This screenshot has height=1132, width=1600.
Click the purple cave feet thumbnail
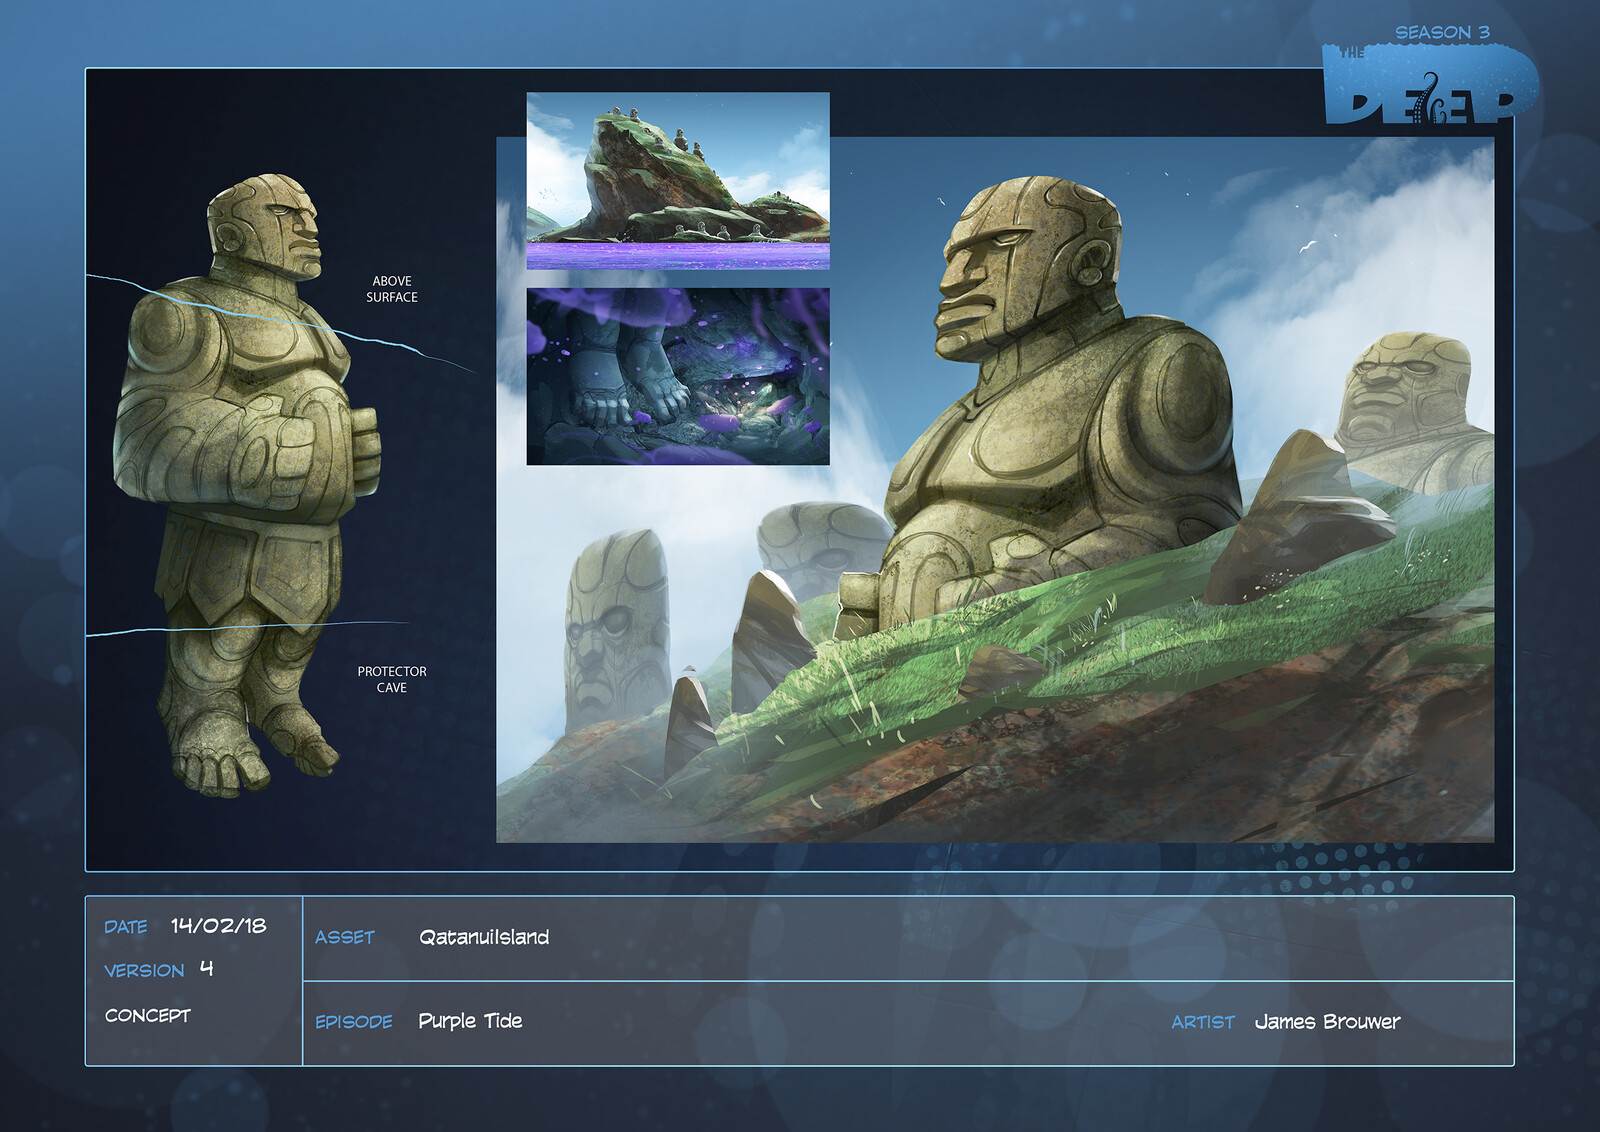[x=678, y=377]
